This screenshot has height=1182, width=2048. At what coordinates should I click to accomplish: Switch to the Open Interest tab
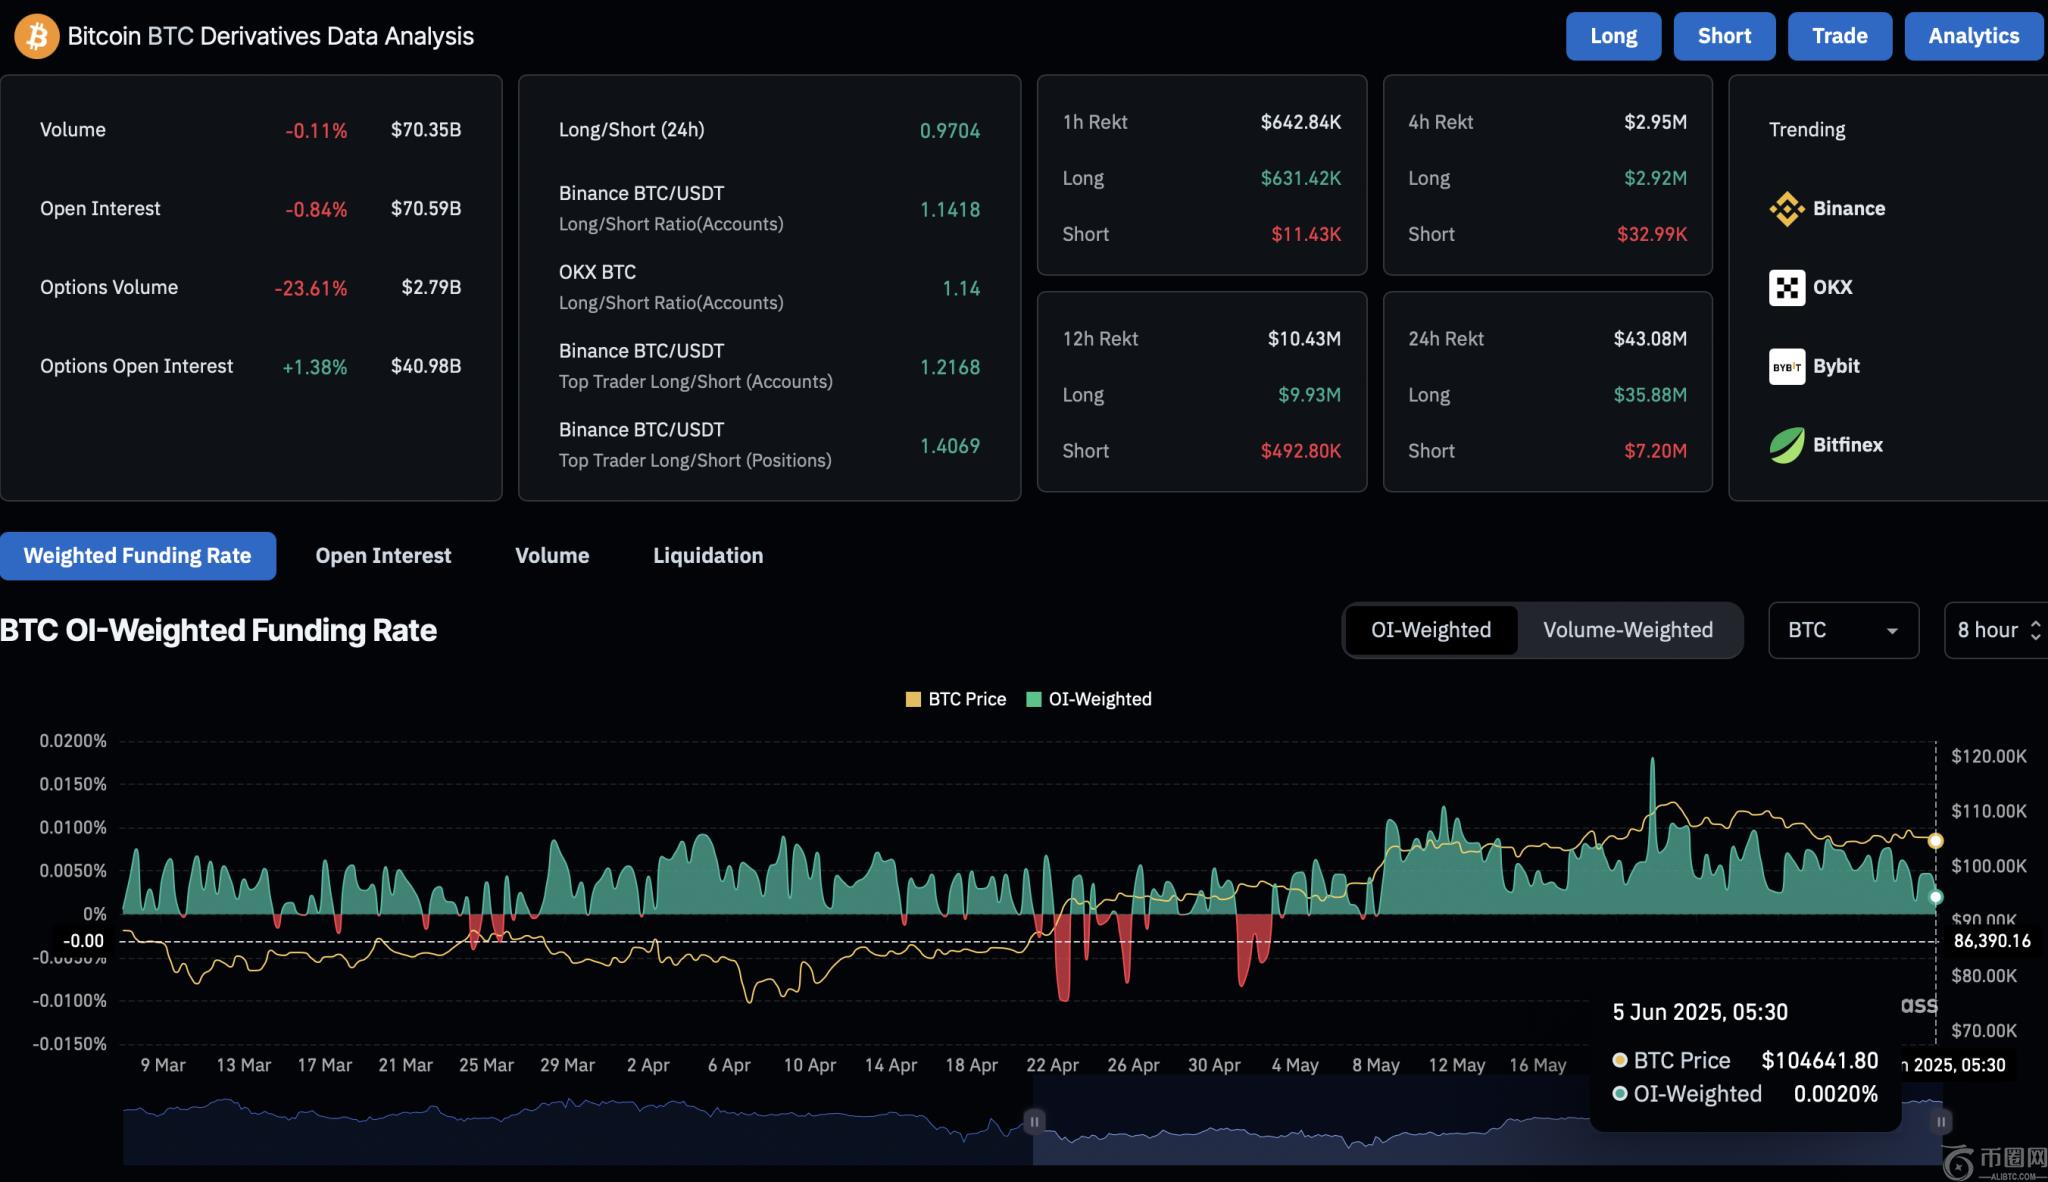click(383, 556)
